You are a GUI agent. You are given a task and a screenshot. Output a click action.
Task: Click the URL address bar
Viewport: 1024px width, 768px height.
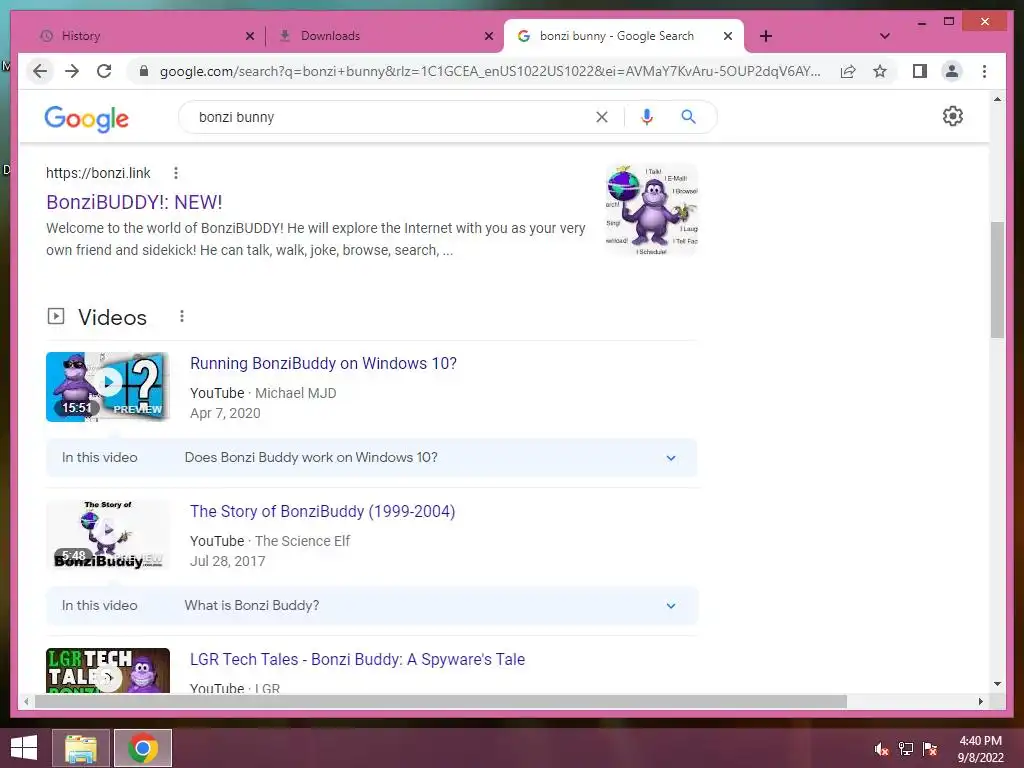(490, 71)
